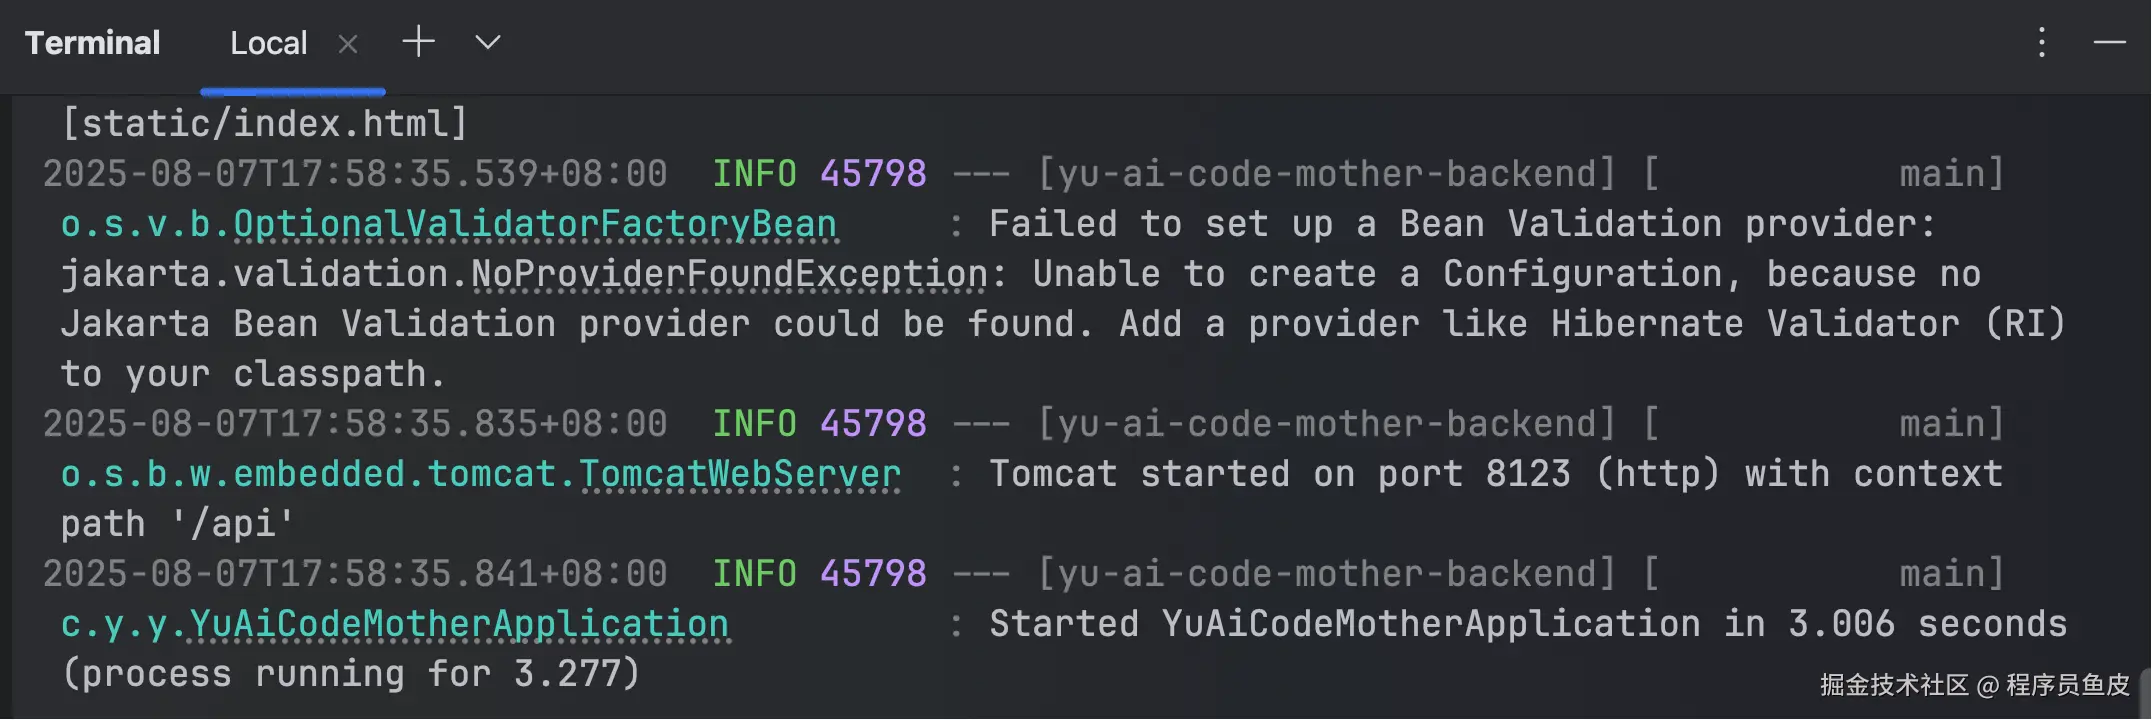Click the terminal vertical scrollbar thumb
This screenshot has width=2152, height=720.
2146,695
